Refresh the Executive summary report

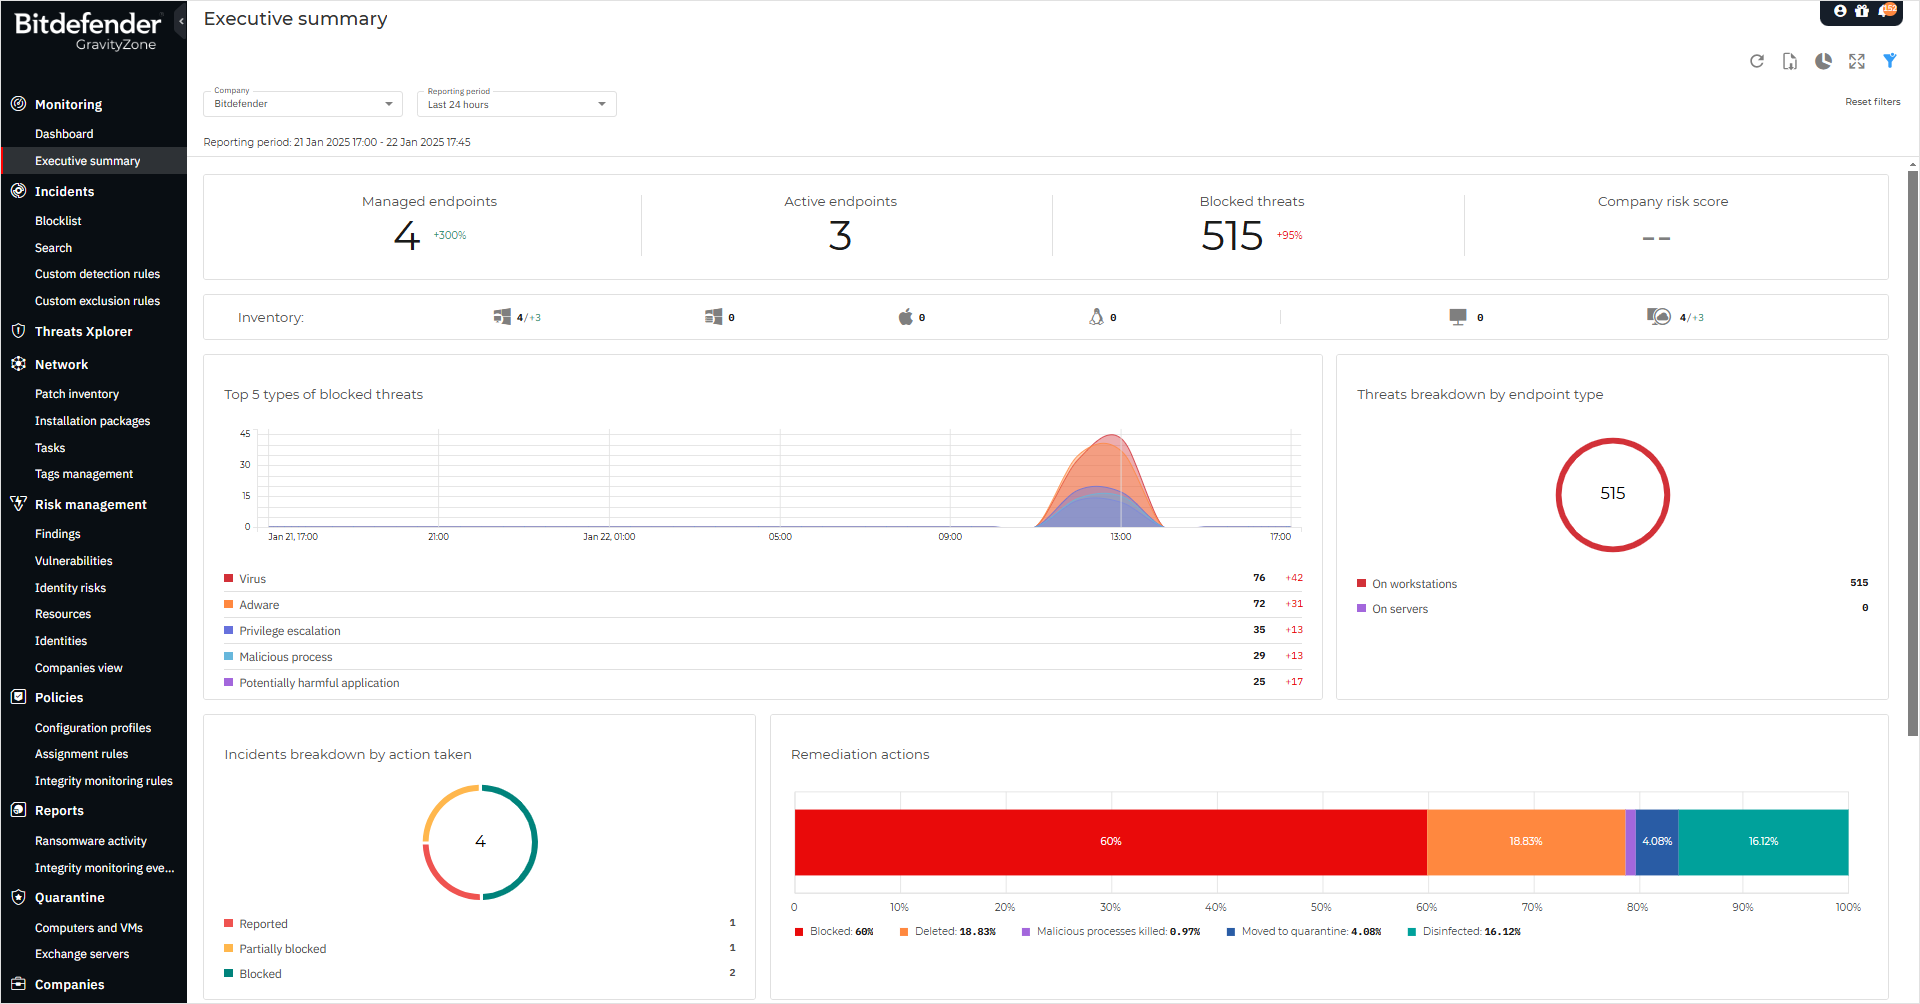(1757, 61)
